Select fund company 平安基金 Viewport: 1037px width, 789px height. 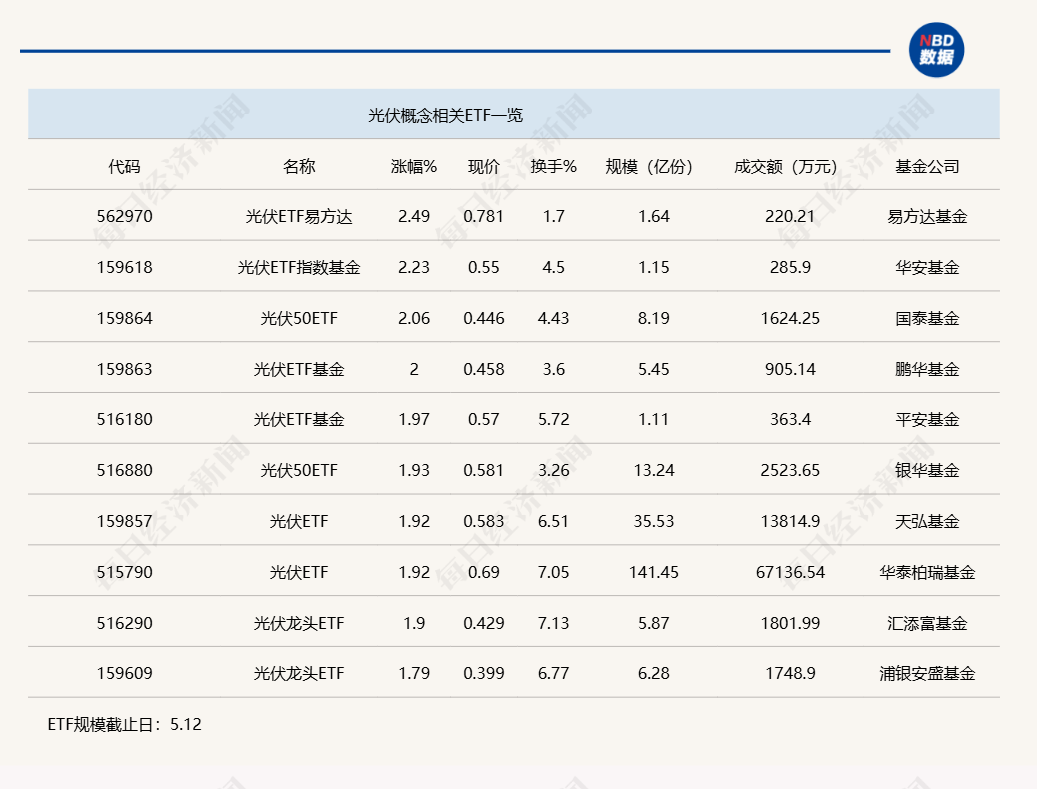coord(927,420)
